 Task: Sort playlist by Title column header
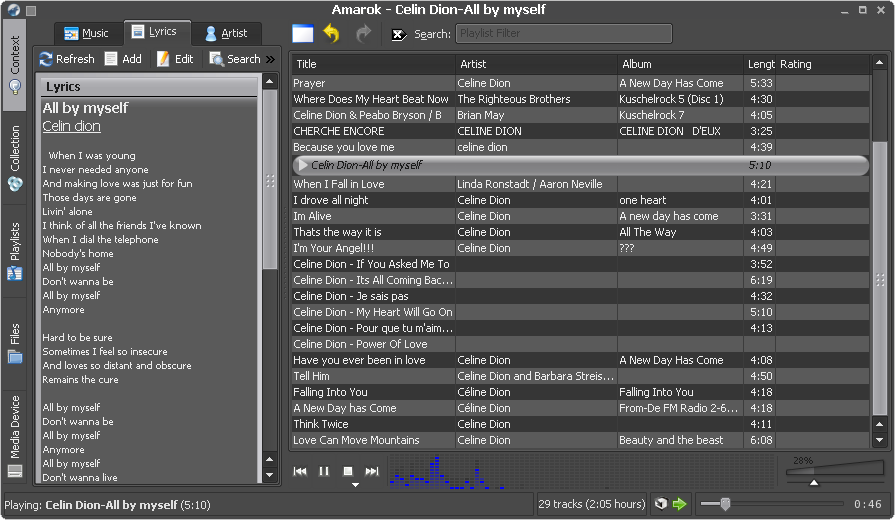[x=373, y=64]
